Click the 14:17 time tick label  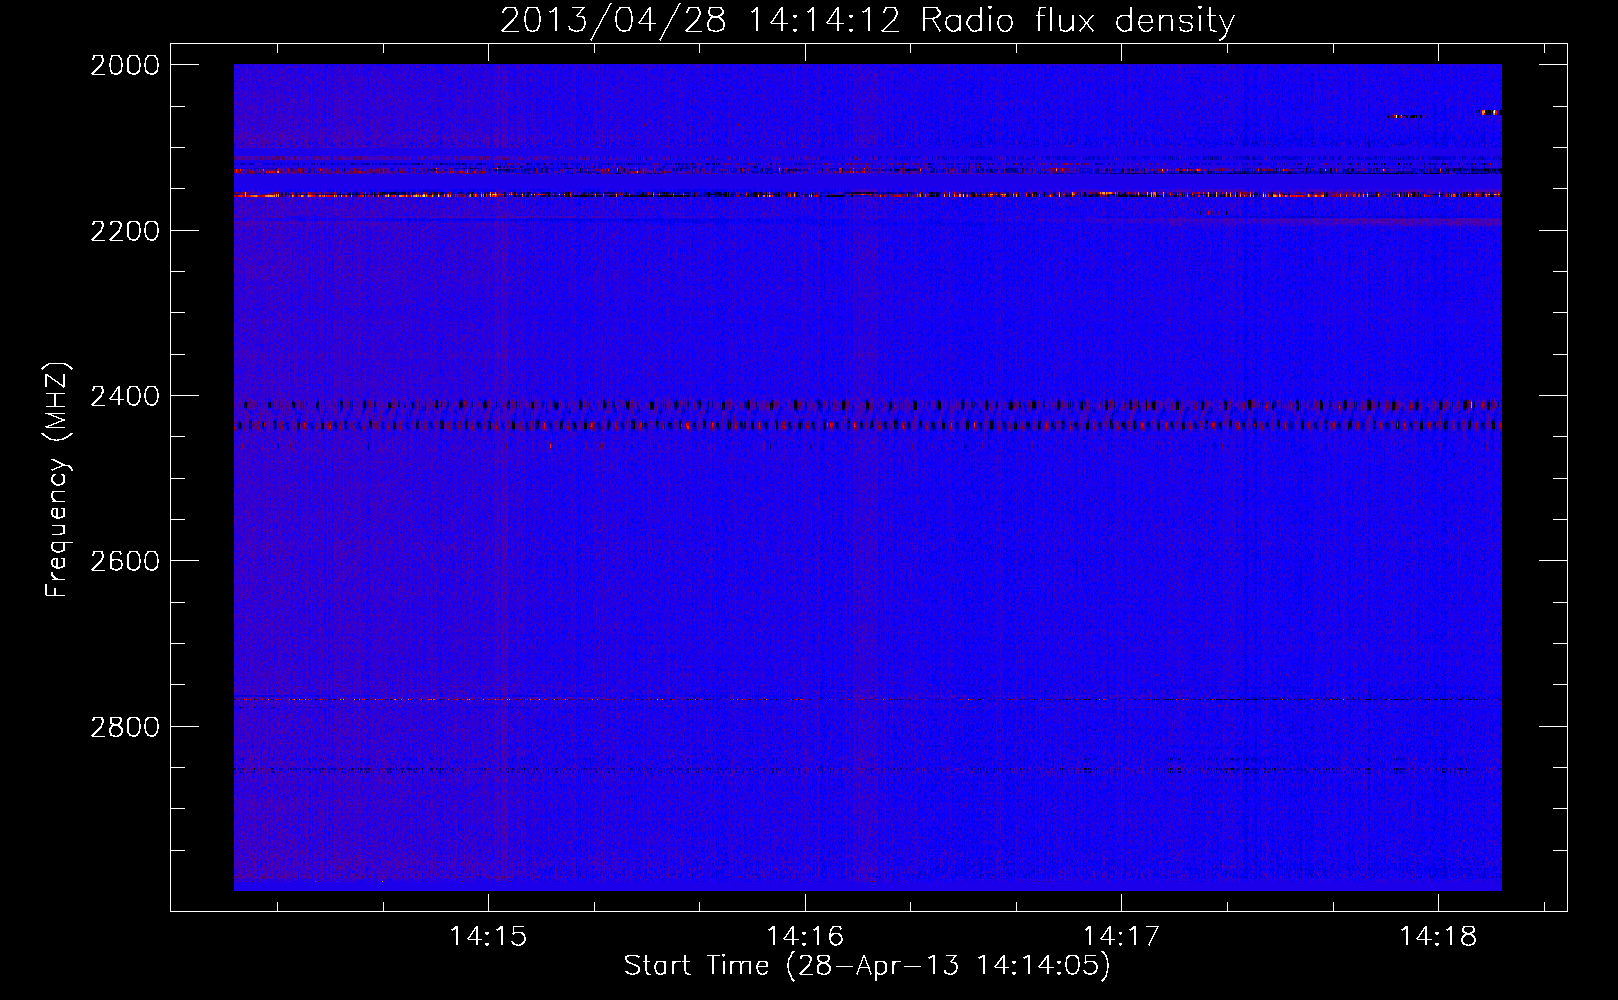coord(1121,936)
